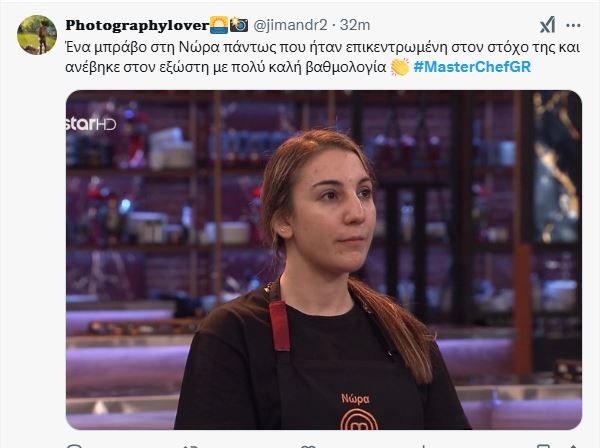Image resolution: width=602 pixels, height=448 pixels.
Task: Click the starHD watermark on the image
Action: [x=91, y=123]
